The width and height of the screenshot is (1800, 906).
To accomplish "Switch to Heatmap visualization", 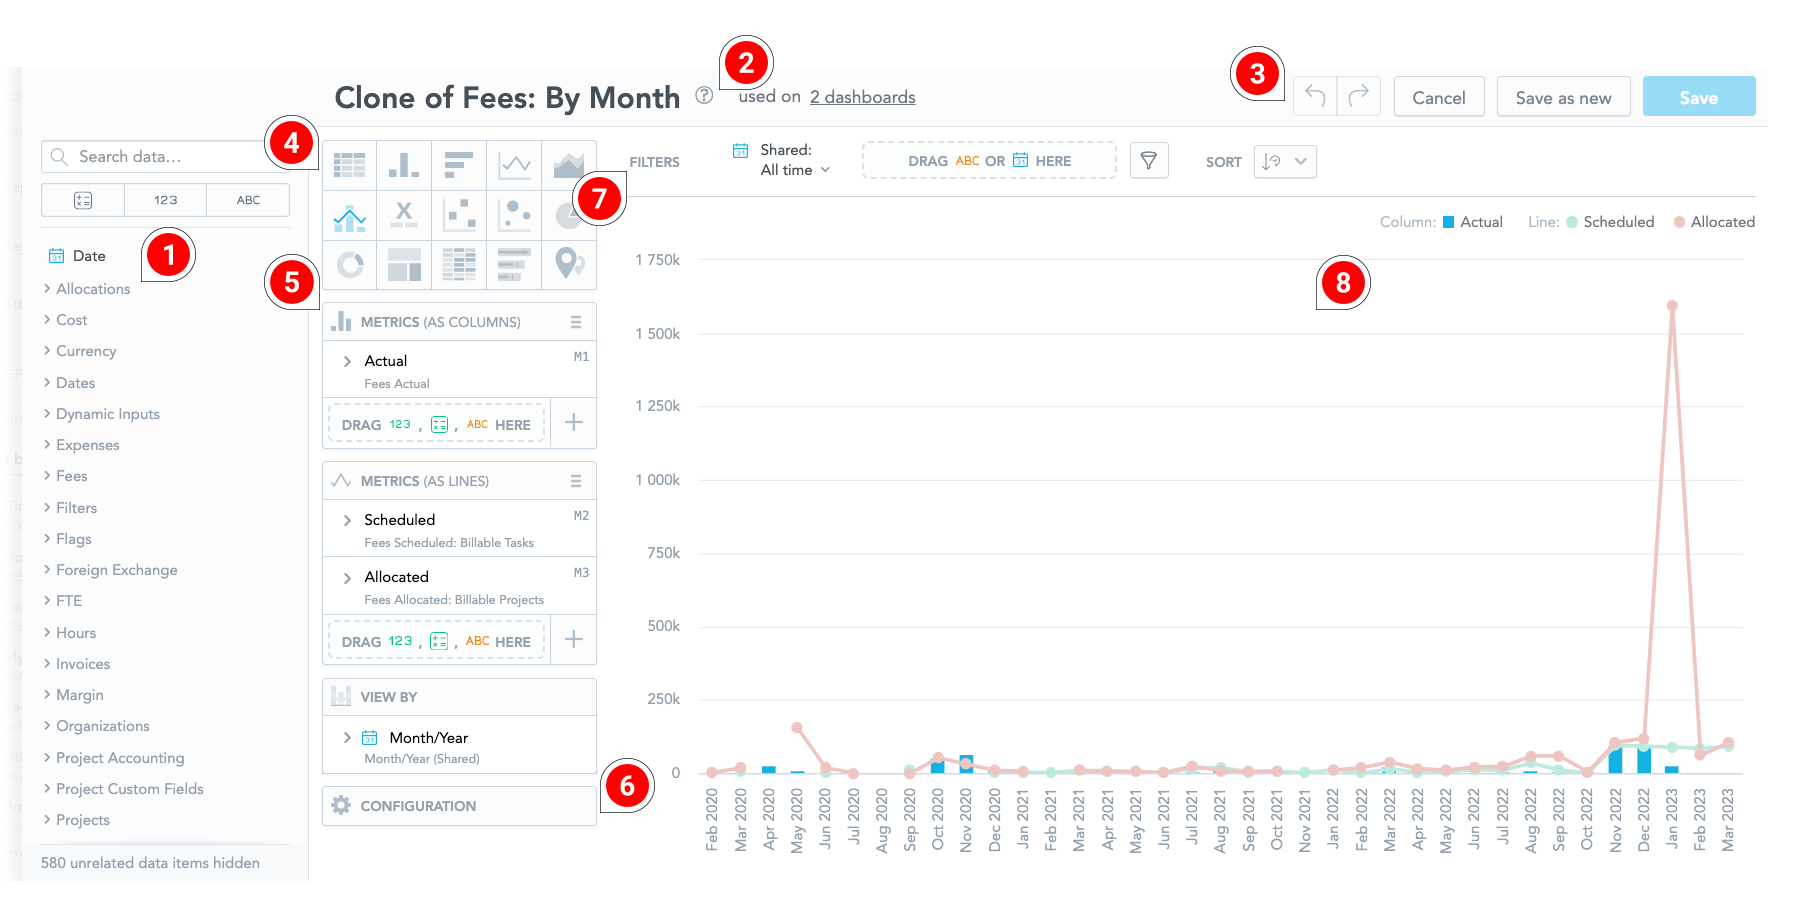I will (459, 265).
